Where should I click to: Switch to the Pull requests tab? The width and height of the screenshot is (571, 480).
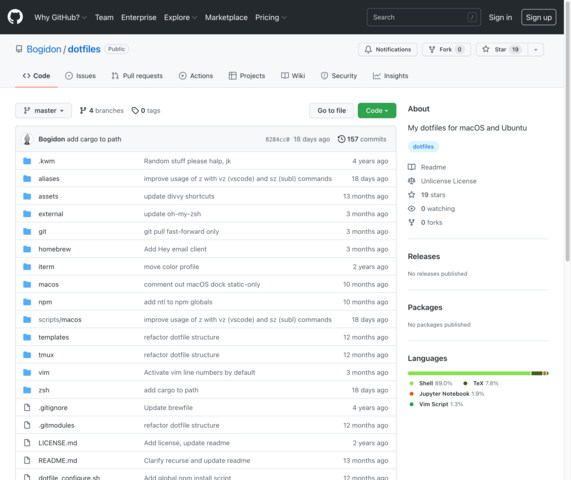(x=137, y=76)
